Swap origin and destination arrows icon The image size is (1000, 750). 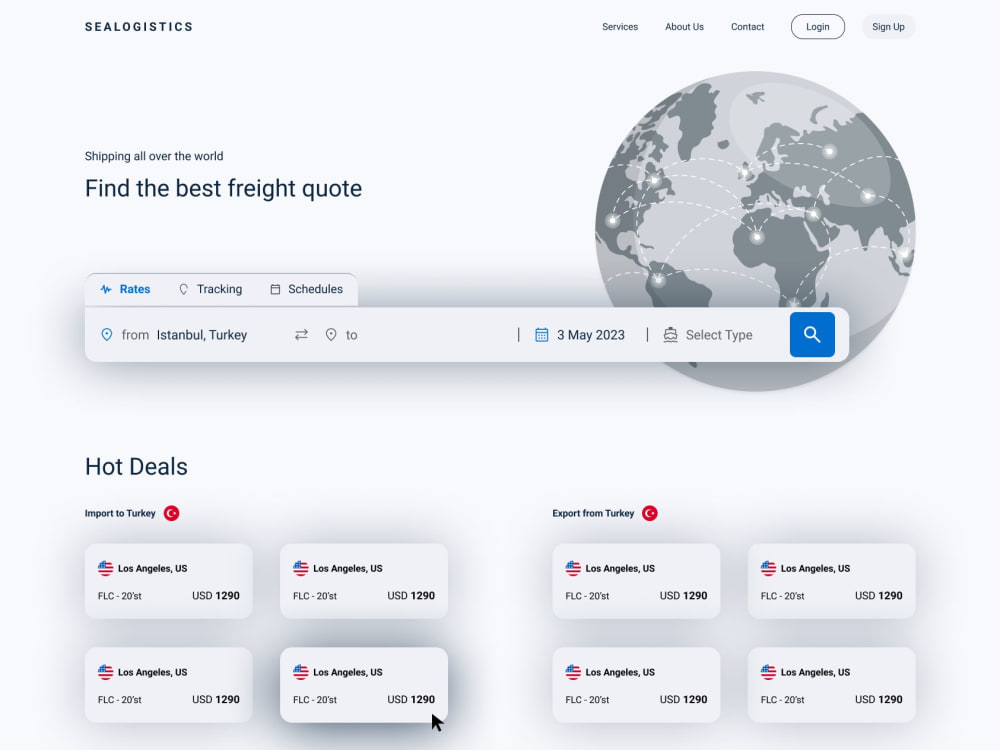coord(301,334)
